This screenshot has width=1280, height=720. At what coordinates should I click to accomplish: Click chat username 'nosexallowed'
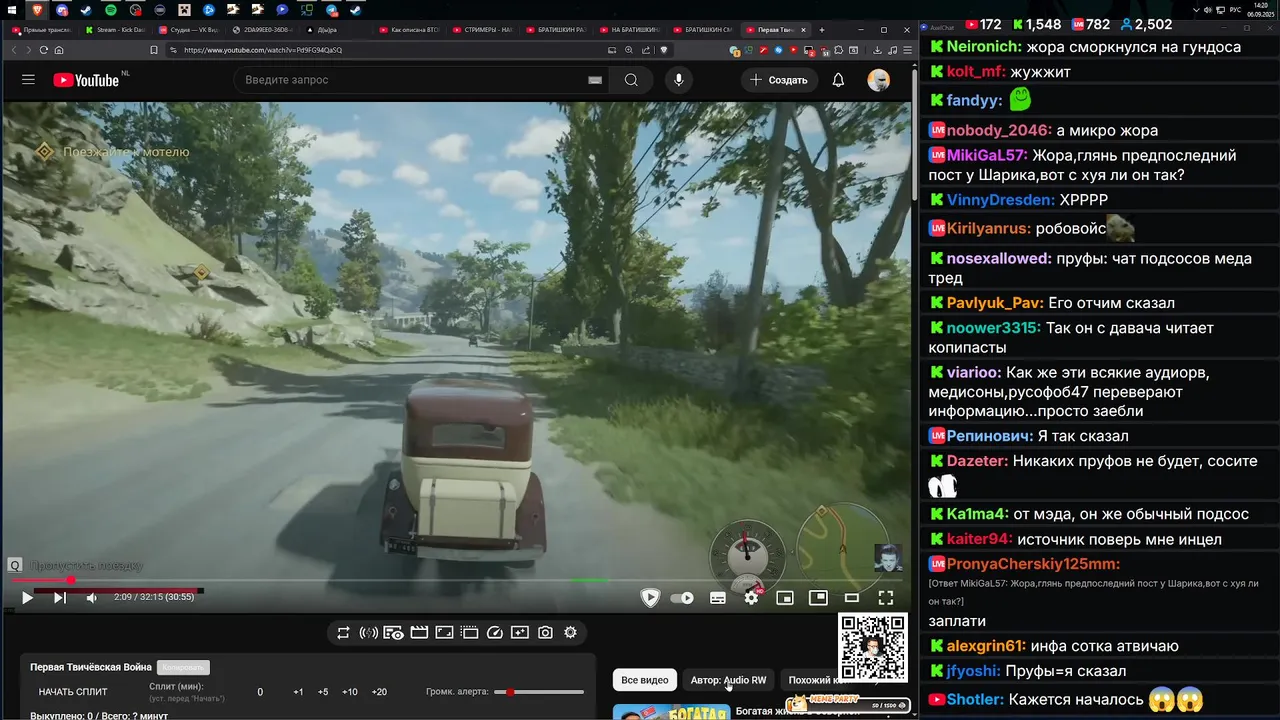tap(999, 258)
